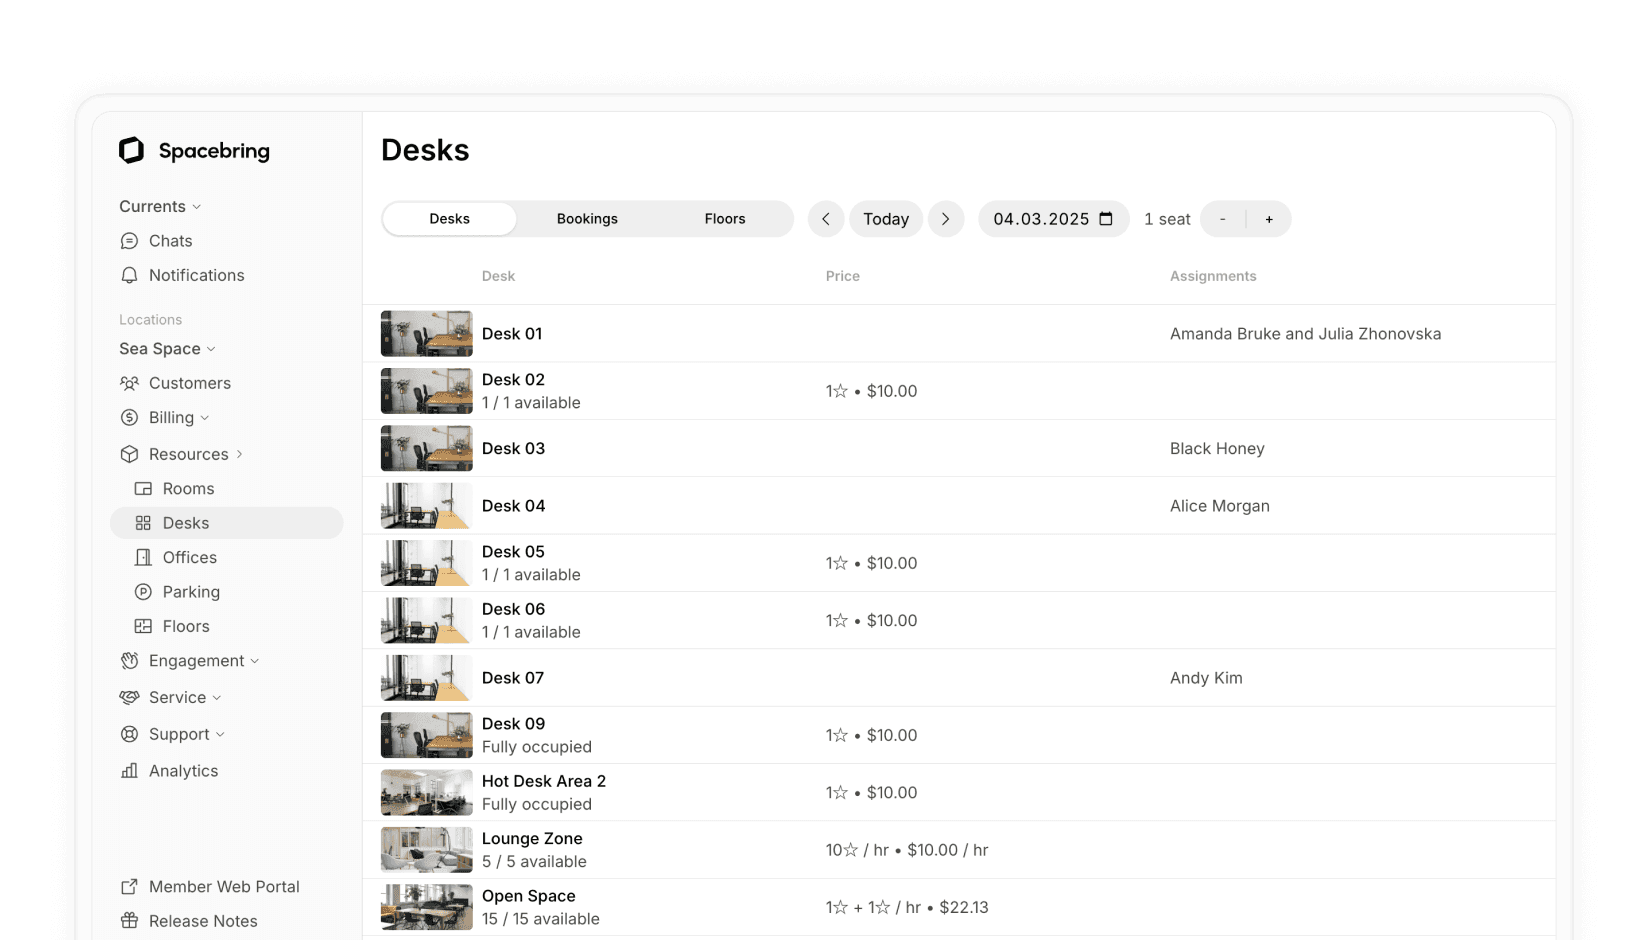This screenshot has height=940, width=1648.
Task: Click the Today button
Action: 885,219
